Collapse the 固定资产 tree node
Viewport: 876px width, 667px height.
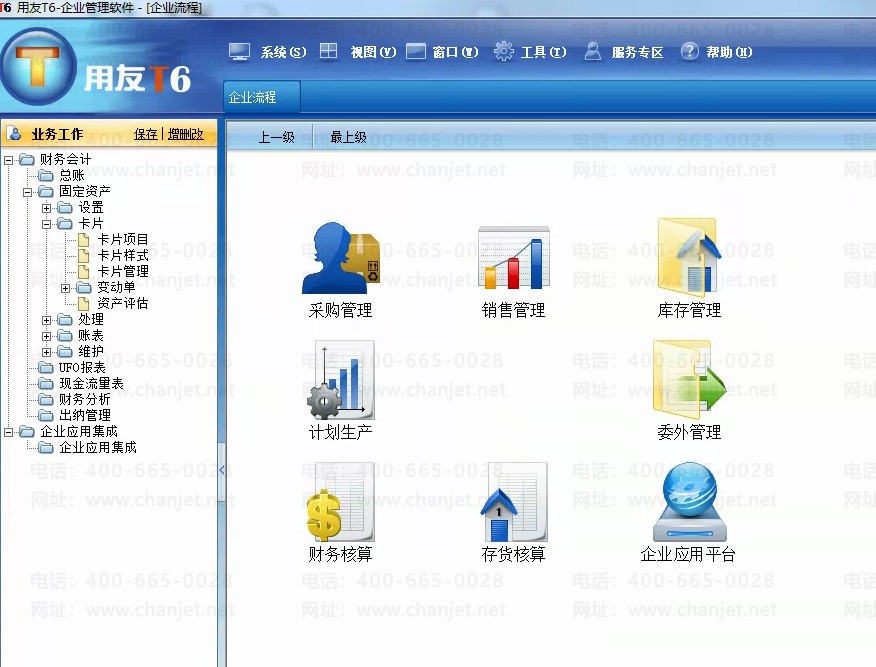[27, 192]
